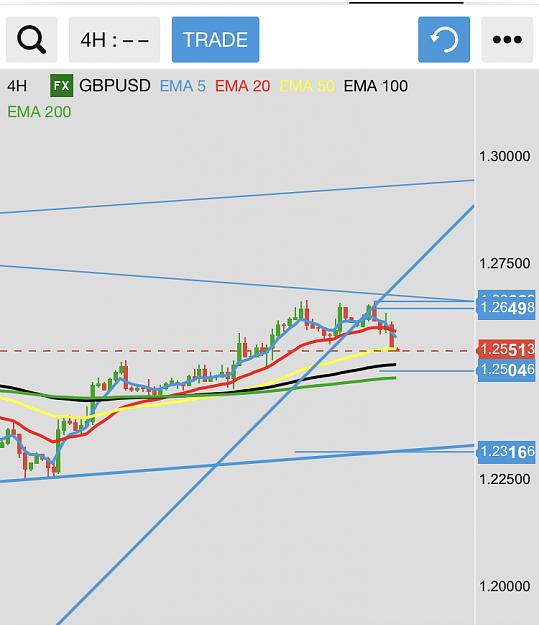Select the red 1.25513 current price tag

click(506, 350)
